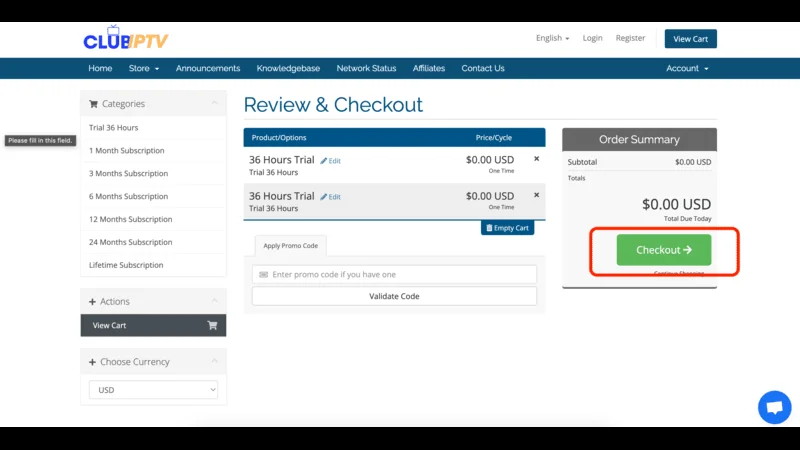
Task: Collapse the Choose Currency panel
Action: pyautogui.click(x=214, y=362)
